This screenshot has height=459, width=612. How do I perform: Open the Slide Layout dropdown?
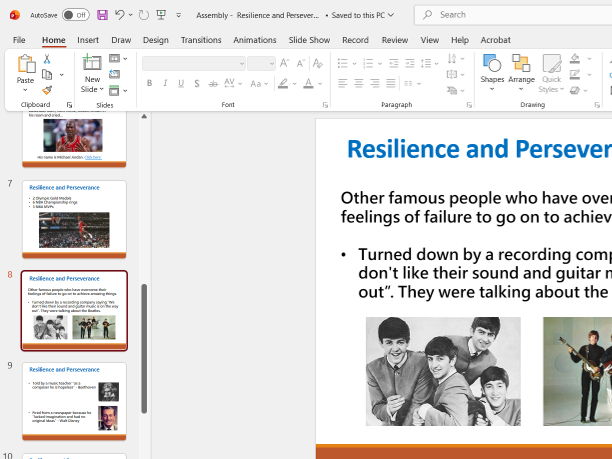pyautogui.click(x=118, y=59)
